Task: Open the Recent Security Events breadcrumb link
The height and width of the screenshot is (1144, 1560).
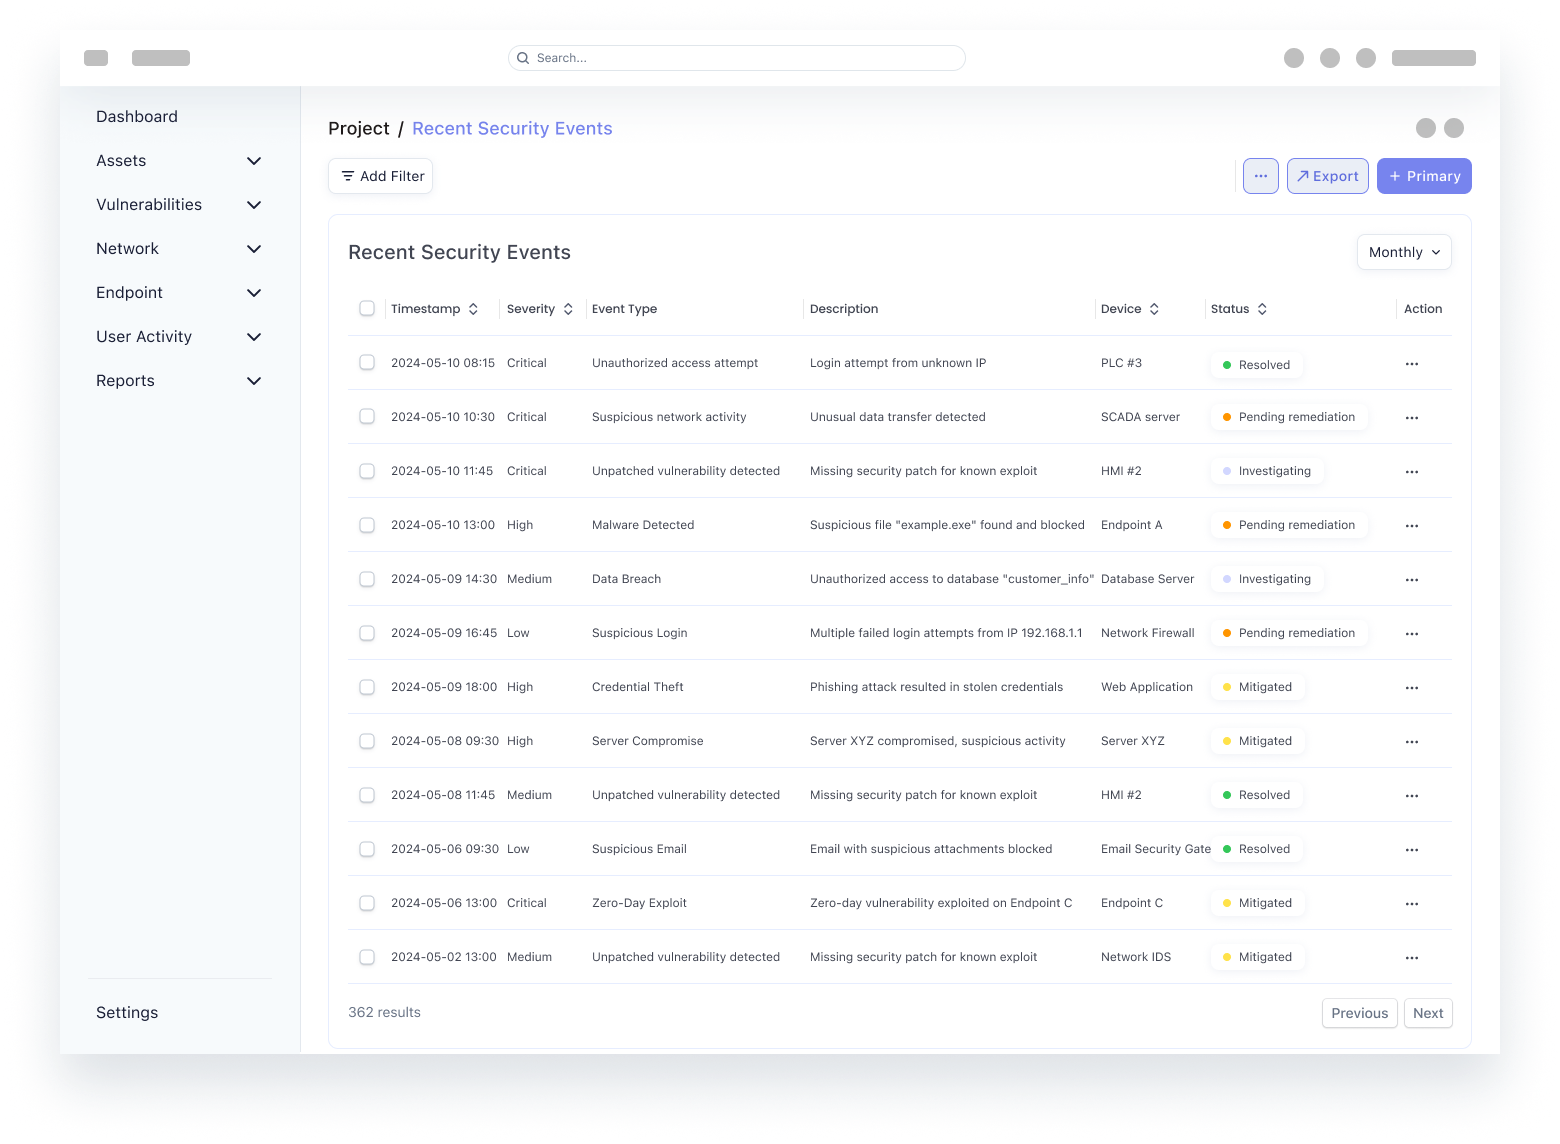Action: coord(512,128)
